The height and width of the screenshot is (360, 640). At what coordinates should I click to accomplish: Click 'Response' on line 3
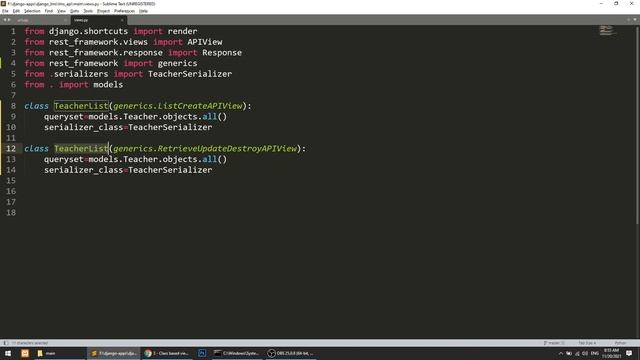pos(222,53)
